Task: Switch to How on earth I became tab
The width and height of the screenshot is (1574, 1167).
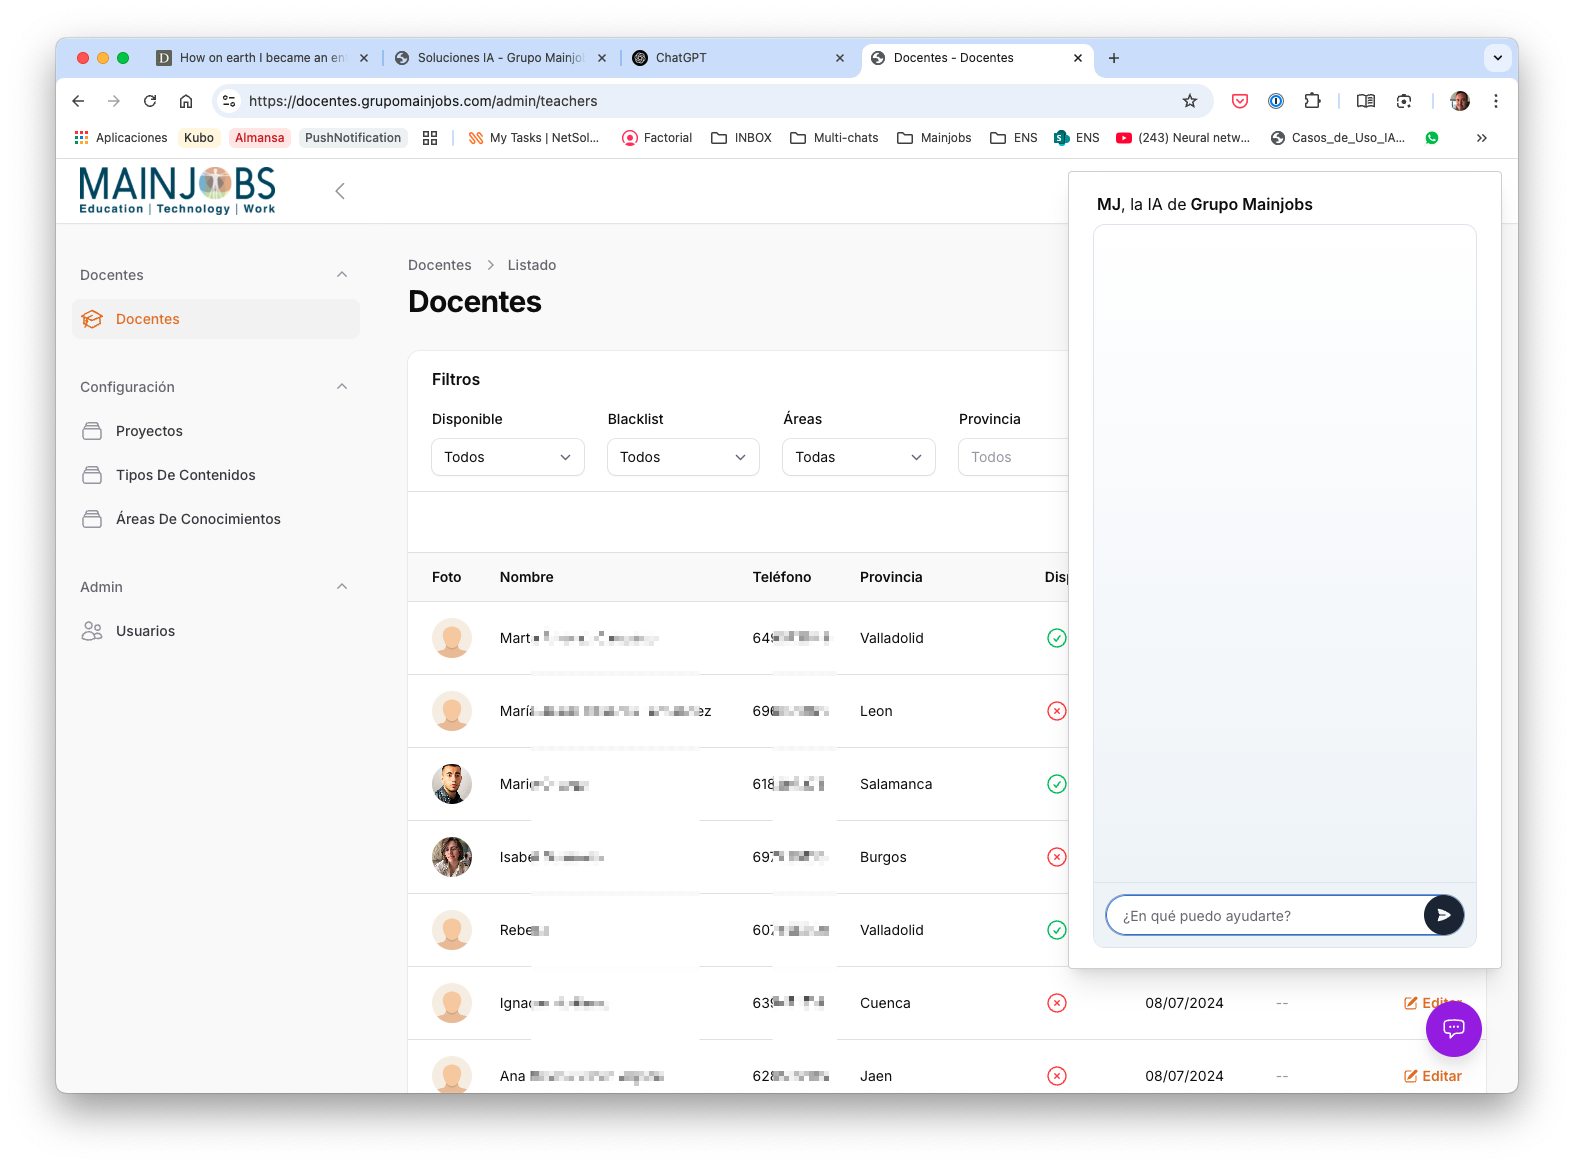Action: pyautogui.click(x=262, y=58)
